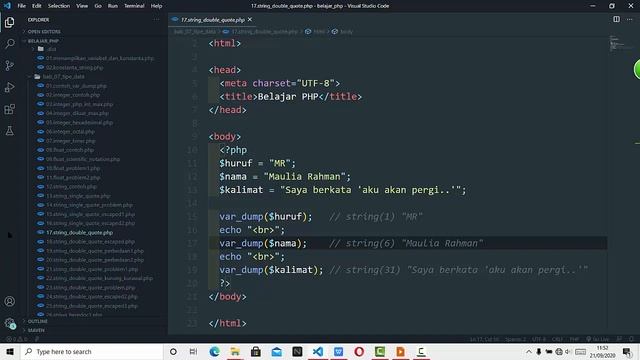Collapse the BELAJAR_PHP folder section
Viewport: 640px width, 360px height.
point(43,41)
